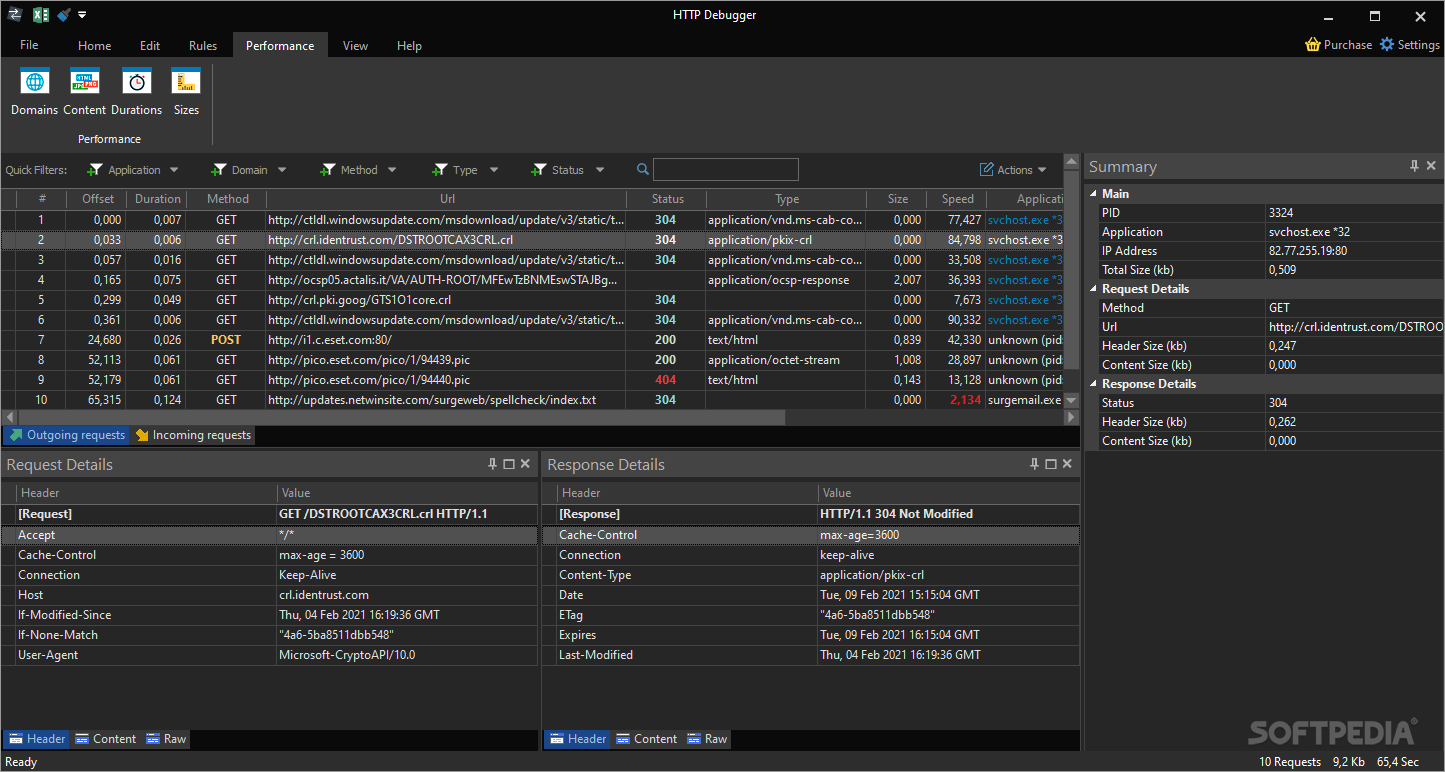This screenshot has width=1445, height=772.
Task: Select the If-None-Match request header row
Action: (x=270, y=635)
